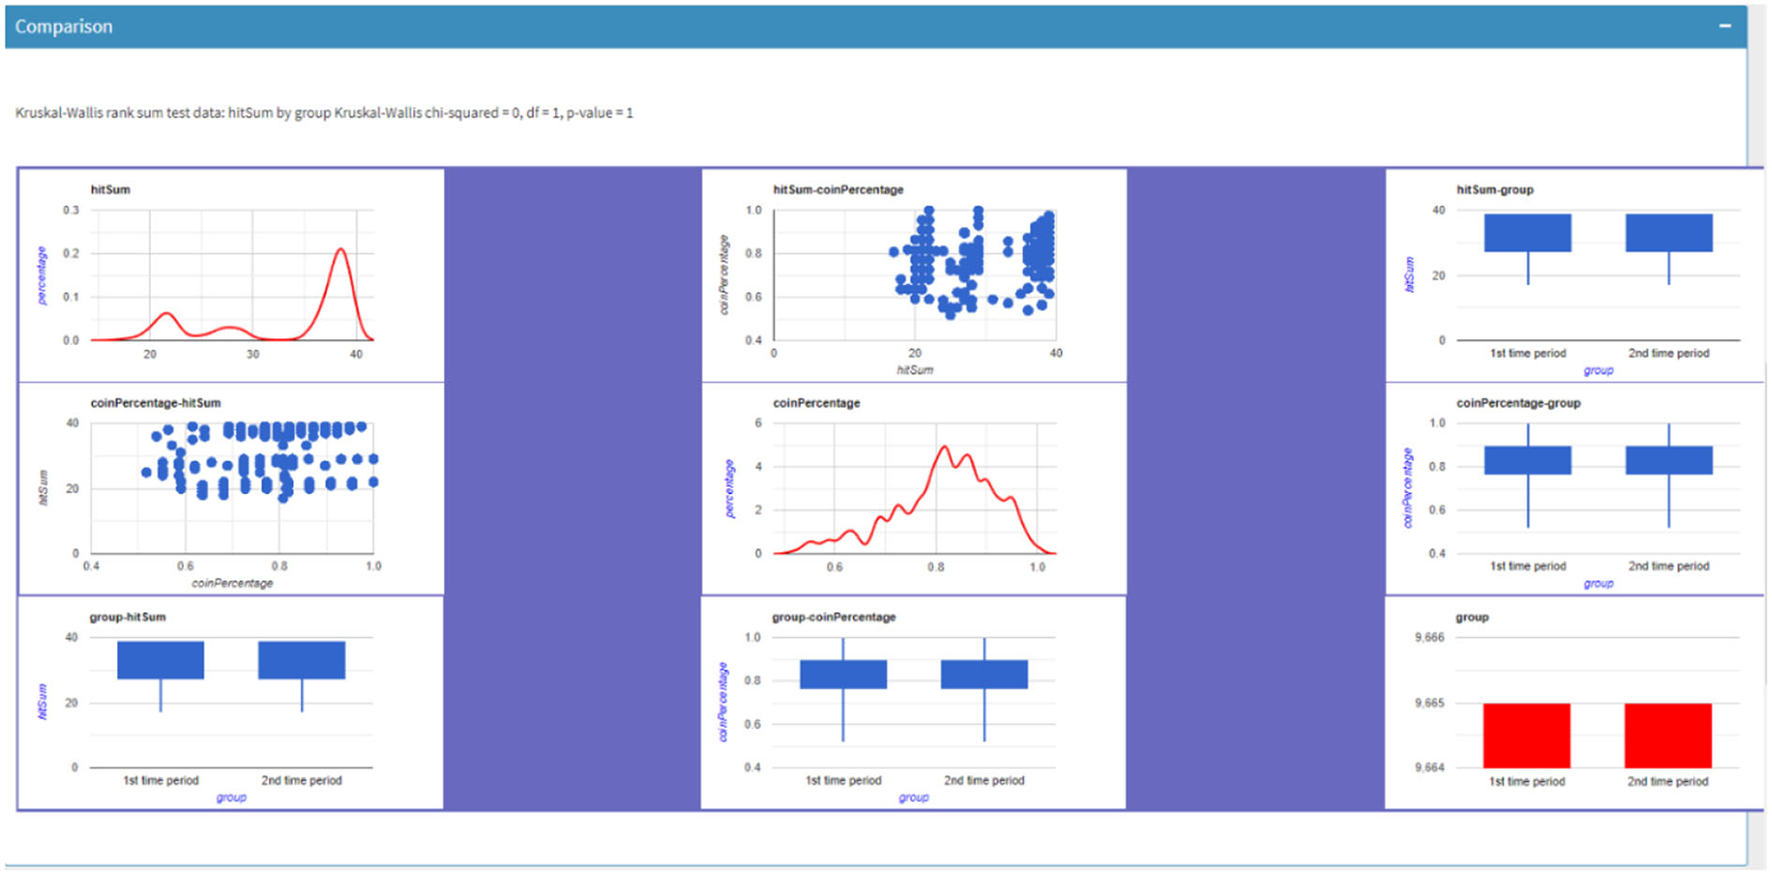This screenshot has width=1772, height=875.
Task: Click 2nd time period box in hitSum-group chart
Action: (x=1669, y=232)
